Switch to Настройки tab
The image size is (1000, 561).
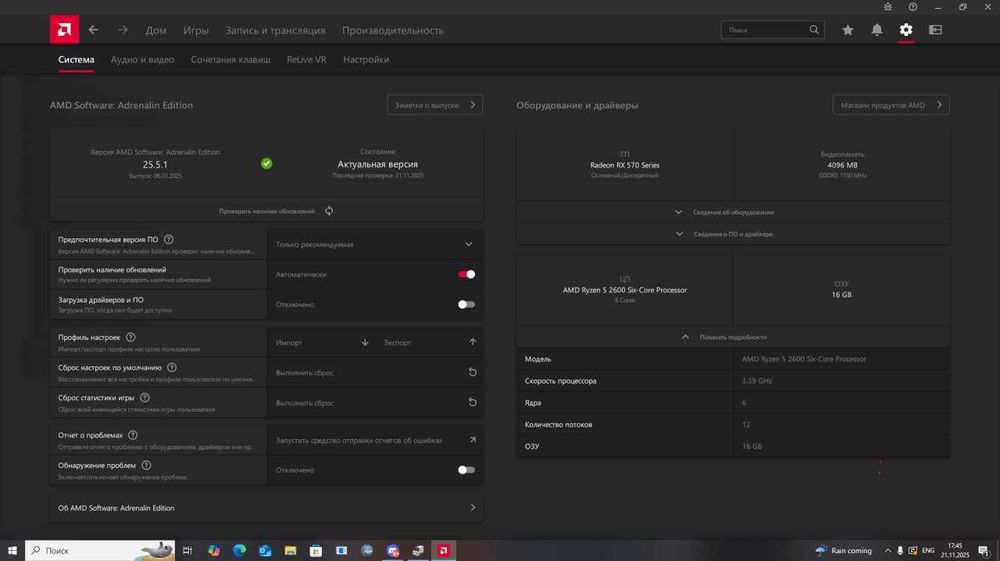click(366, 60)
